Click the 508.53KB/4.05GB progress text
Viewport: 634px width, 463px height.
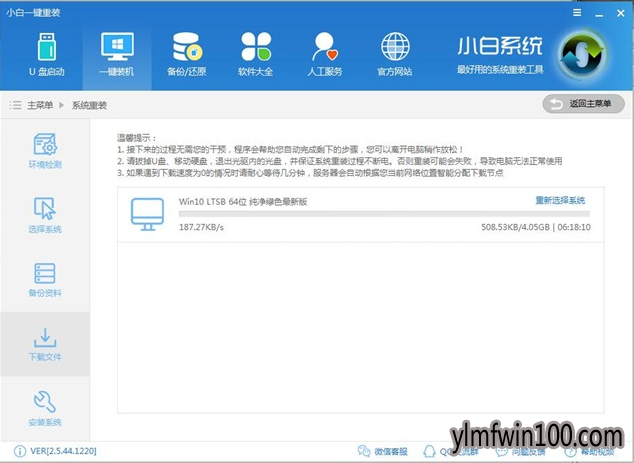(516, 227)
